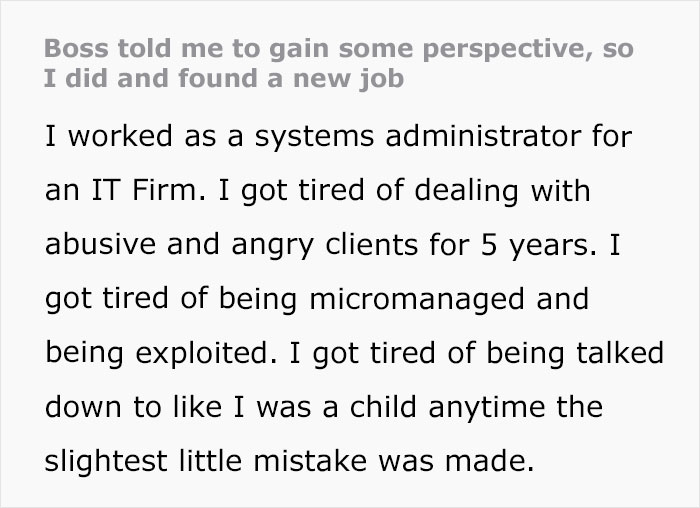This screenshot has height=508, width=700.
Task: Click the word 'slightest' in the last line
Action: coord(106,461)
